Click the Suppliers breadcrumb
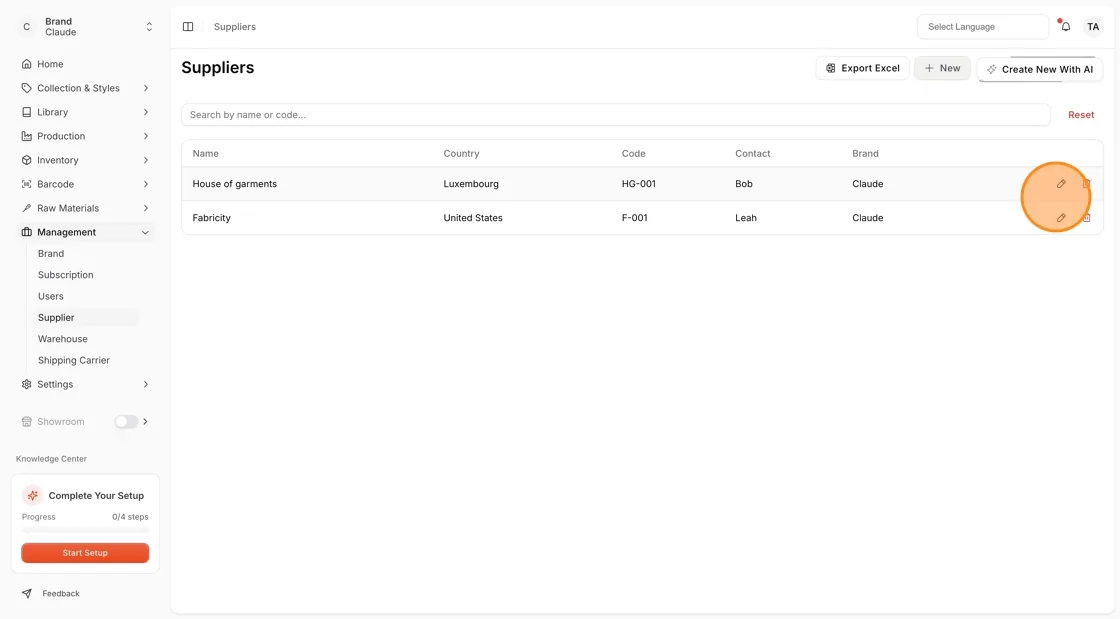The image size is (1120, 619). pyautogui.click(x=234, y=26)
